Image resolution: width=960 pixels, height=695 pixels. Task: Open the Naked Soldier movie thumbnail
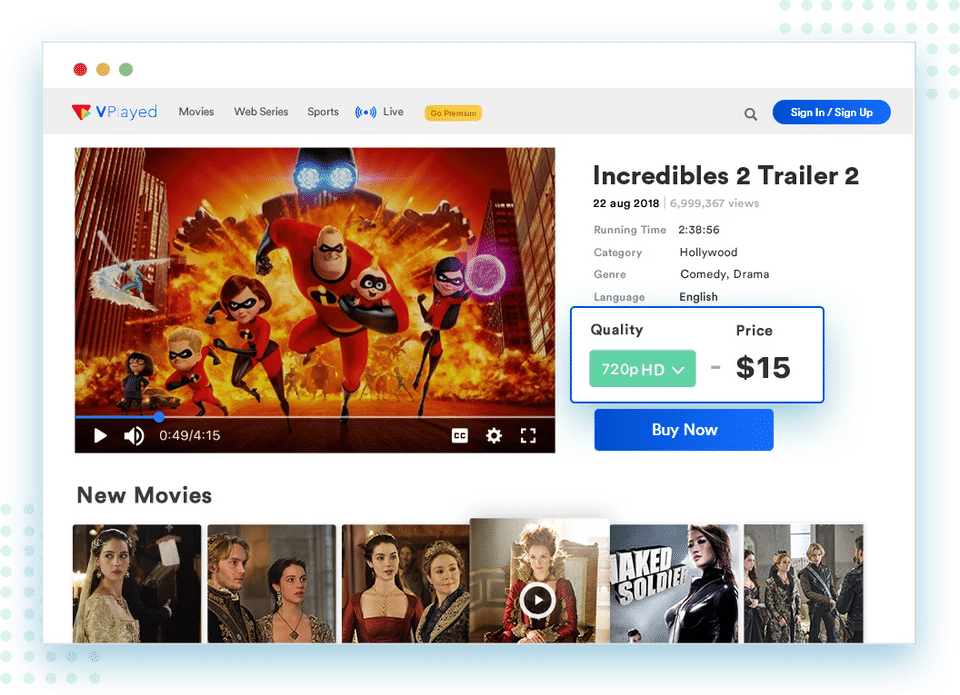pos(674,584)
